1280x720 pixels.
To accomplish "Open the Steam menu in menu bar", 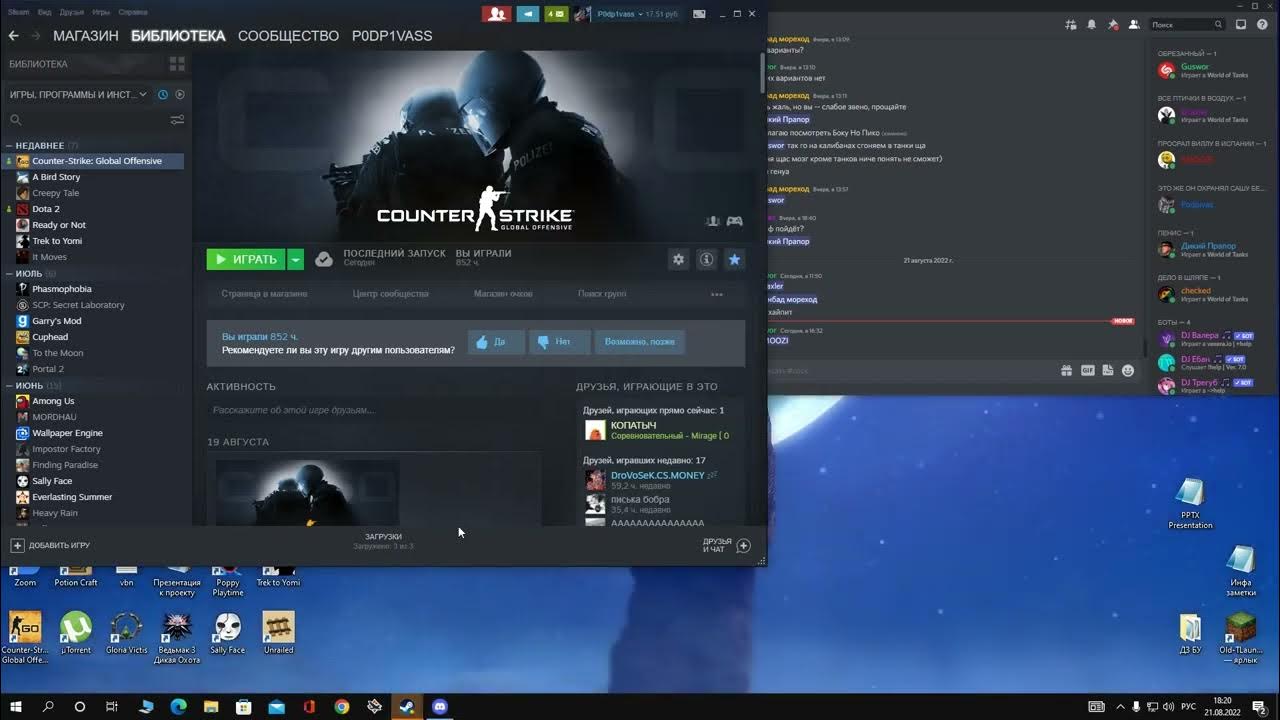I will 19,12.
